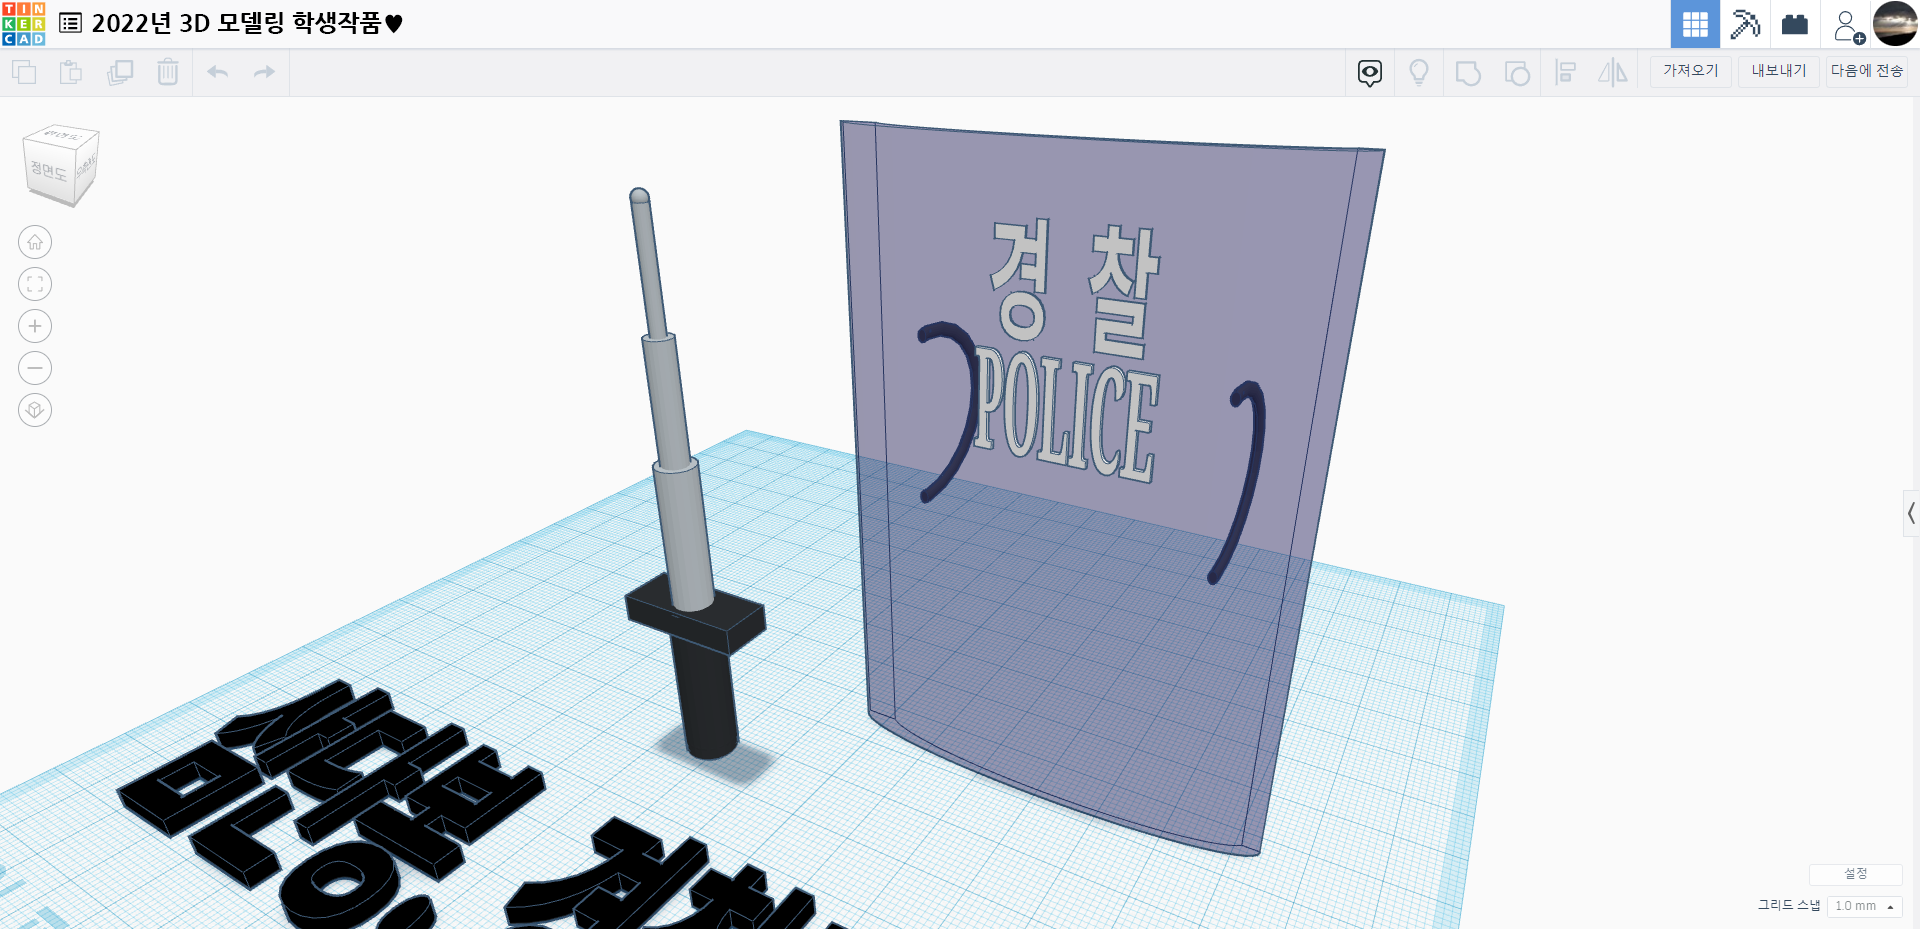This screenshot has width=1920, height=929.
Task: Fit all objects in view
Action: pyautogui.click(x=35, y=284)
